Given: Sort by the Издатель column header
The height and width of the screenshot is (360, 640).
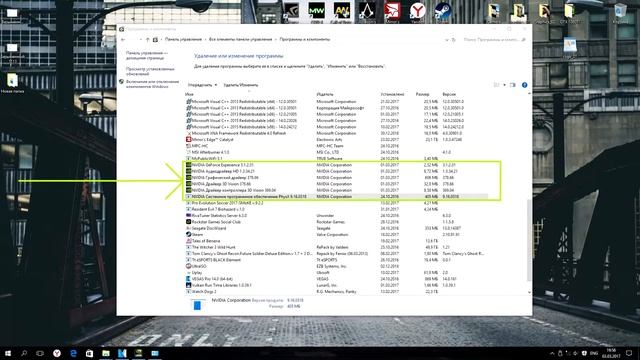Looking at the screenshot, I should [x=325, y=94].
